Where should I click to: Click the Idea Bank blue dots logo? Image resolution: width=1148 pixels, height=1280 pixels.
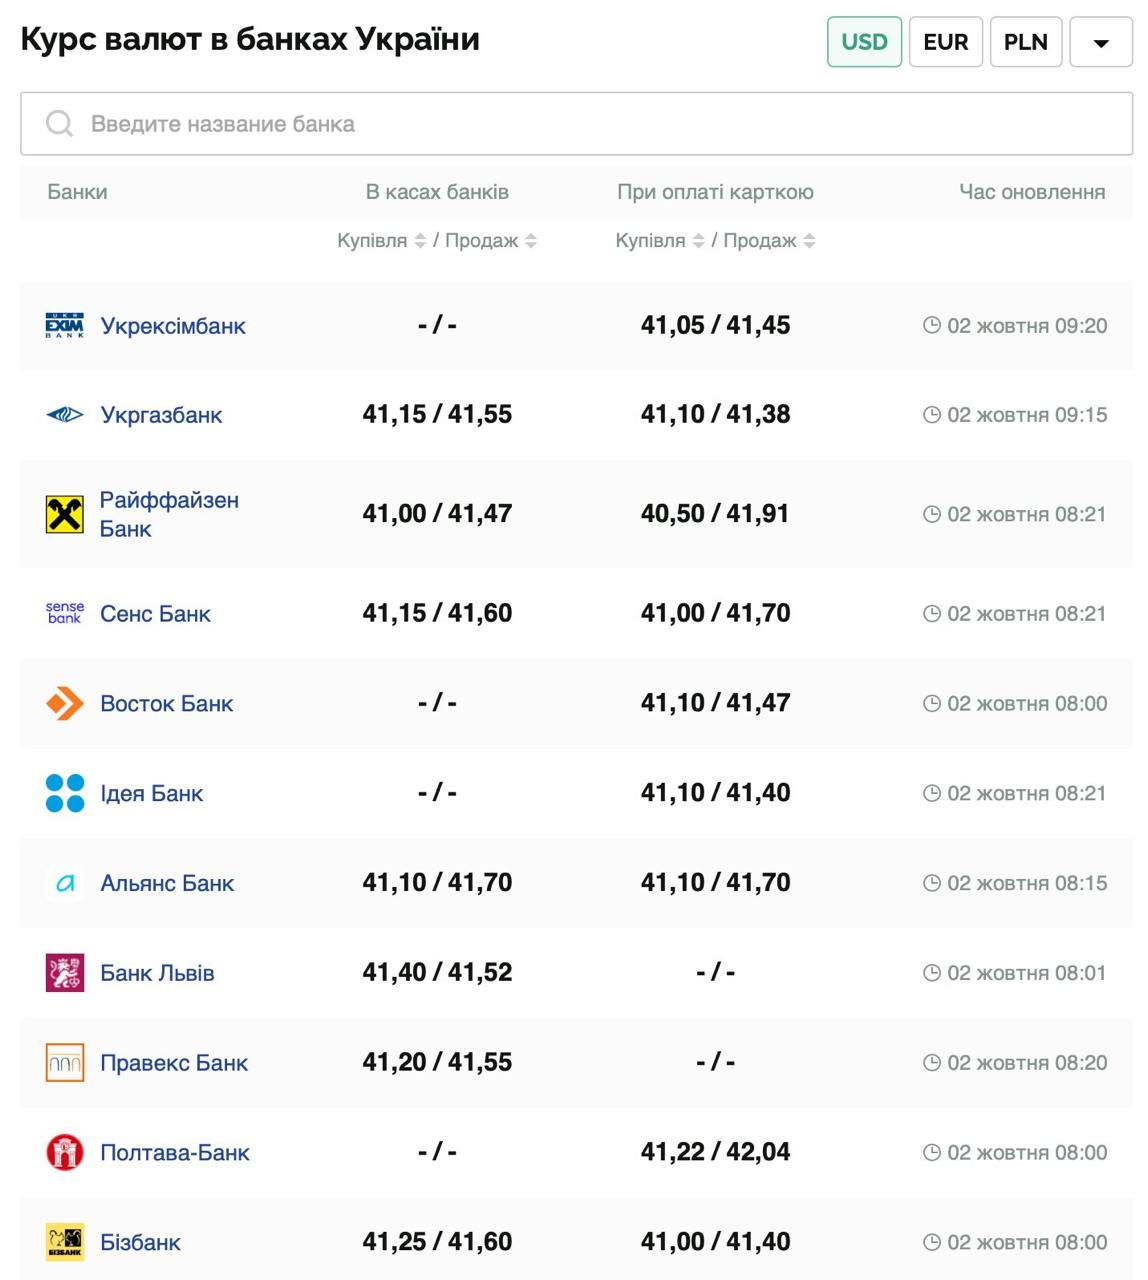coord(65,793)
